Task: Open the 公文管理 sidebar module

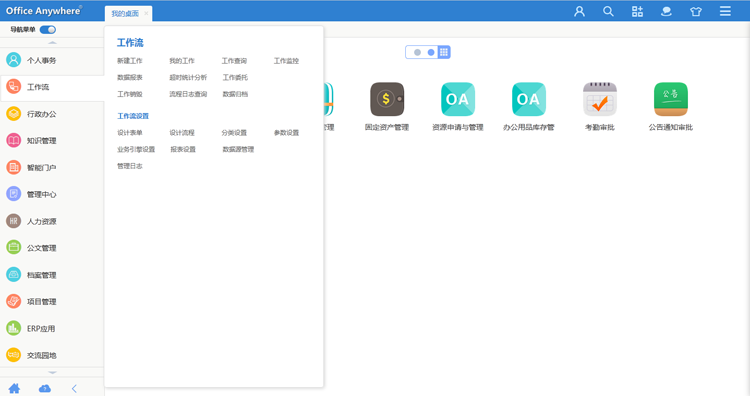Action: 52,248
